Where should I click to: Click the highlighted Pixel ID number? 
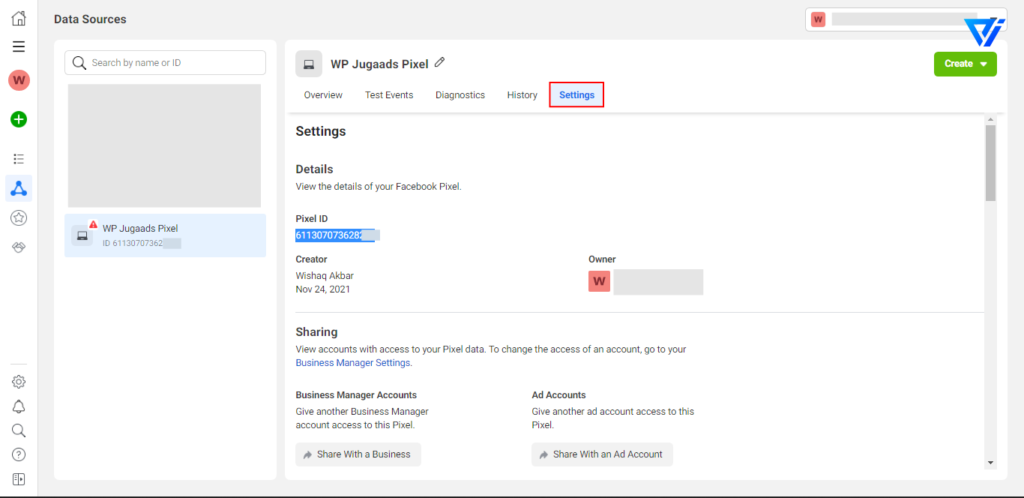[x=335, y=236]
